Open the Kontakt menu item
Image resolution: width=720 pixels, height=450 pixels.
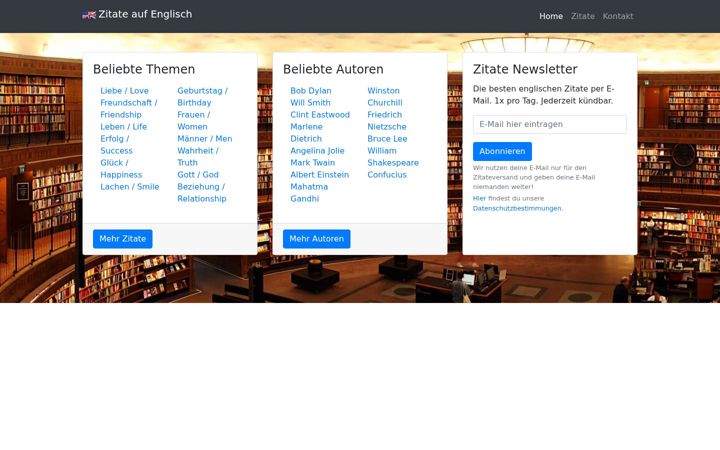pyautogui.click(x=618, y=16)
